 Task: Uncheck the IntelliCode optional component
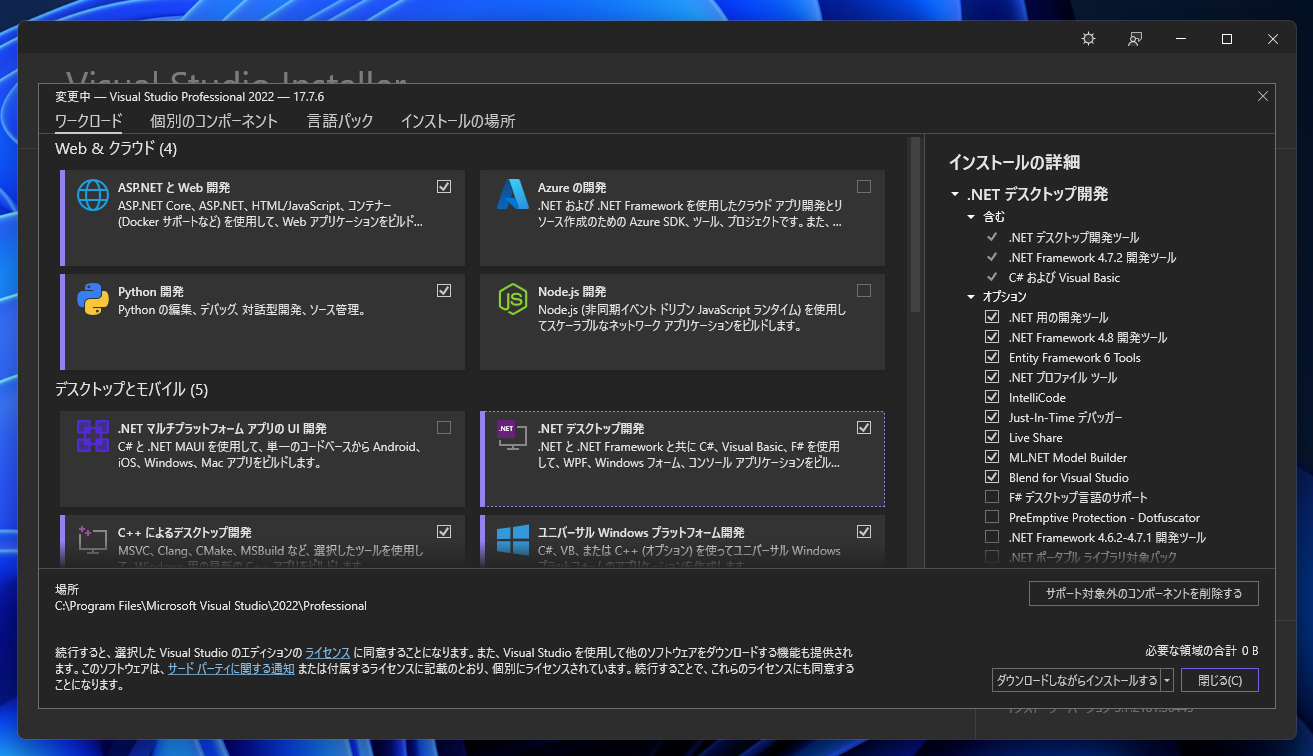[991, 397]
